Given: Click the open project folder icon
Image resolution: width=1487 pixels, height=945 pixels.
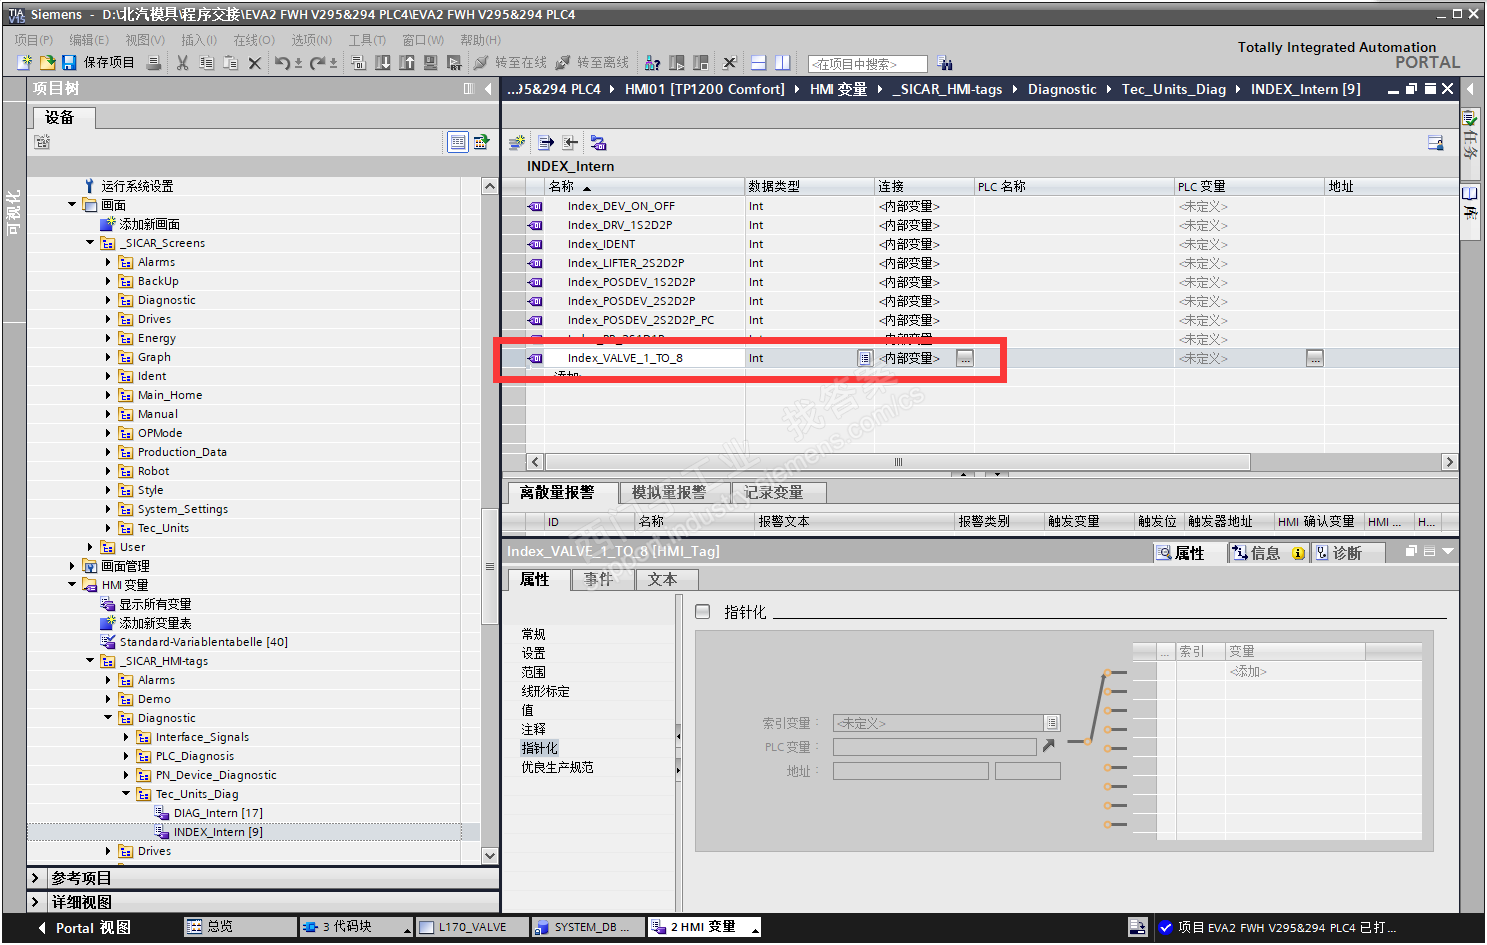Looking at the screenshot, I should [47, 63].
